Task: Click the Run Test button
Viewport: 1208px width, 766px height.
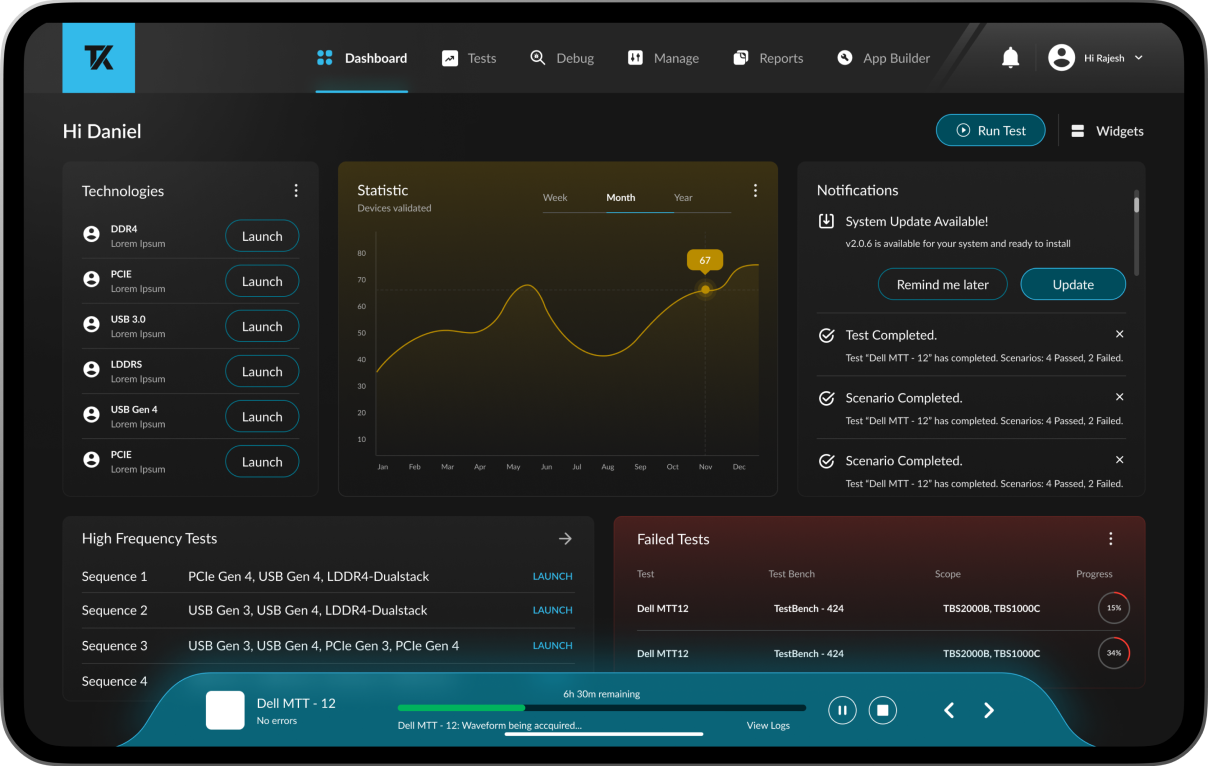Action: [x=990, y=130]
